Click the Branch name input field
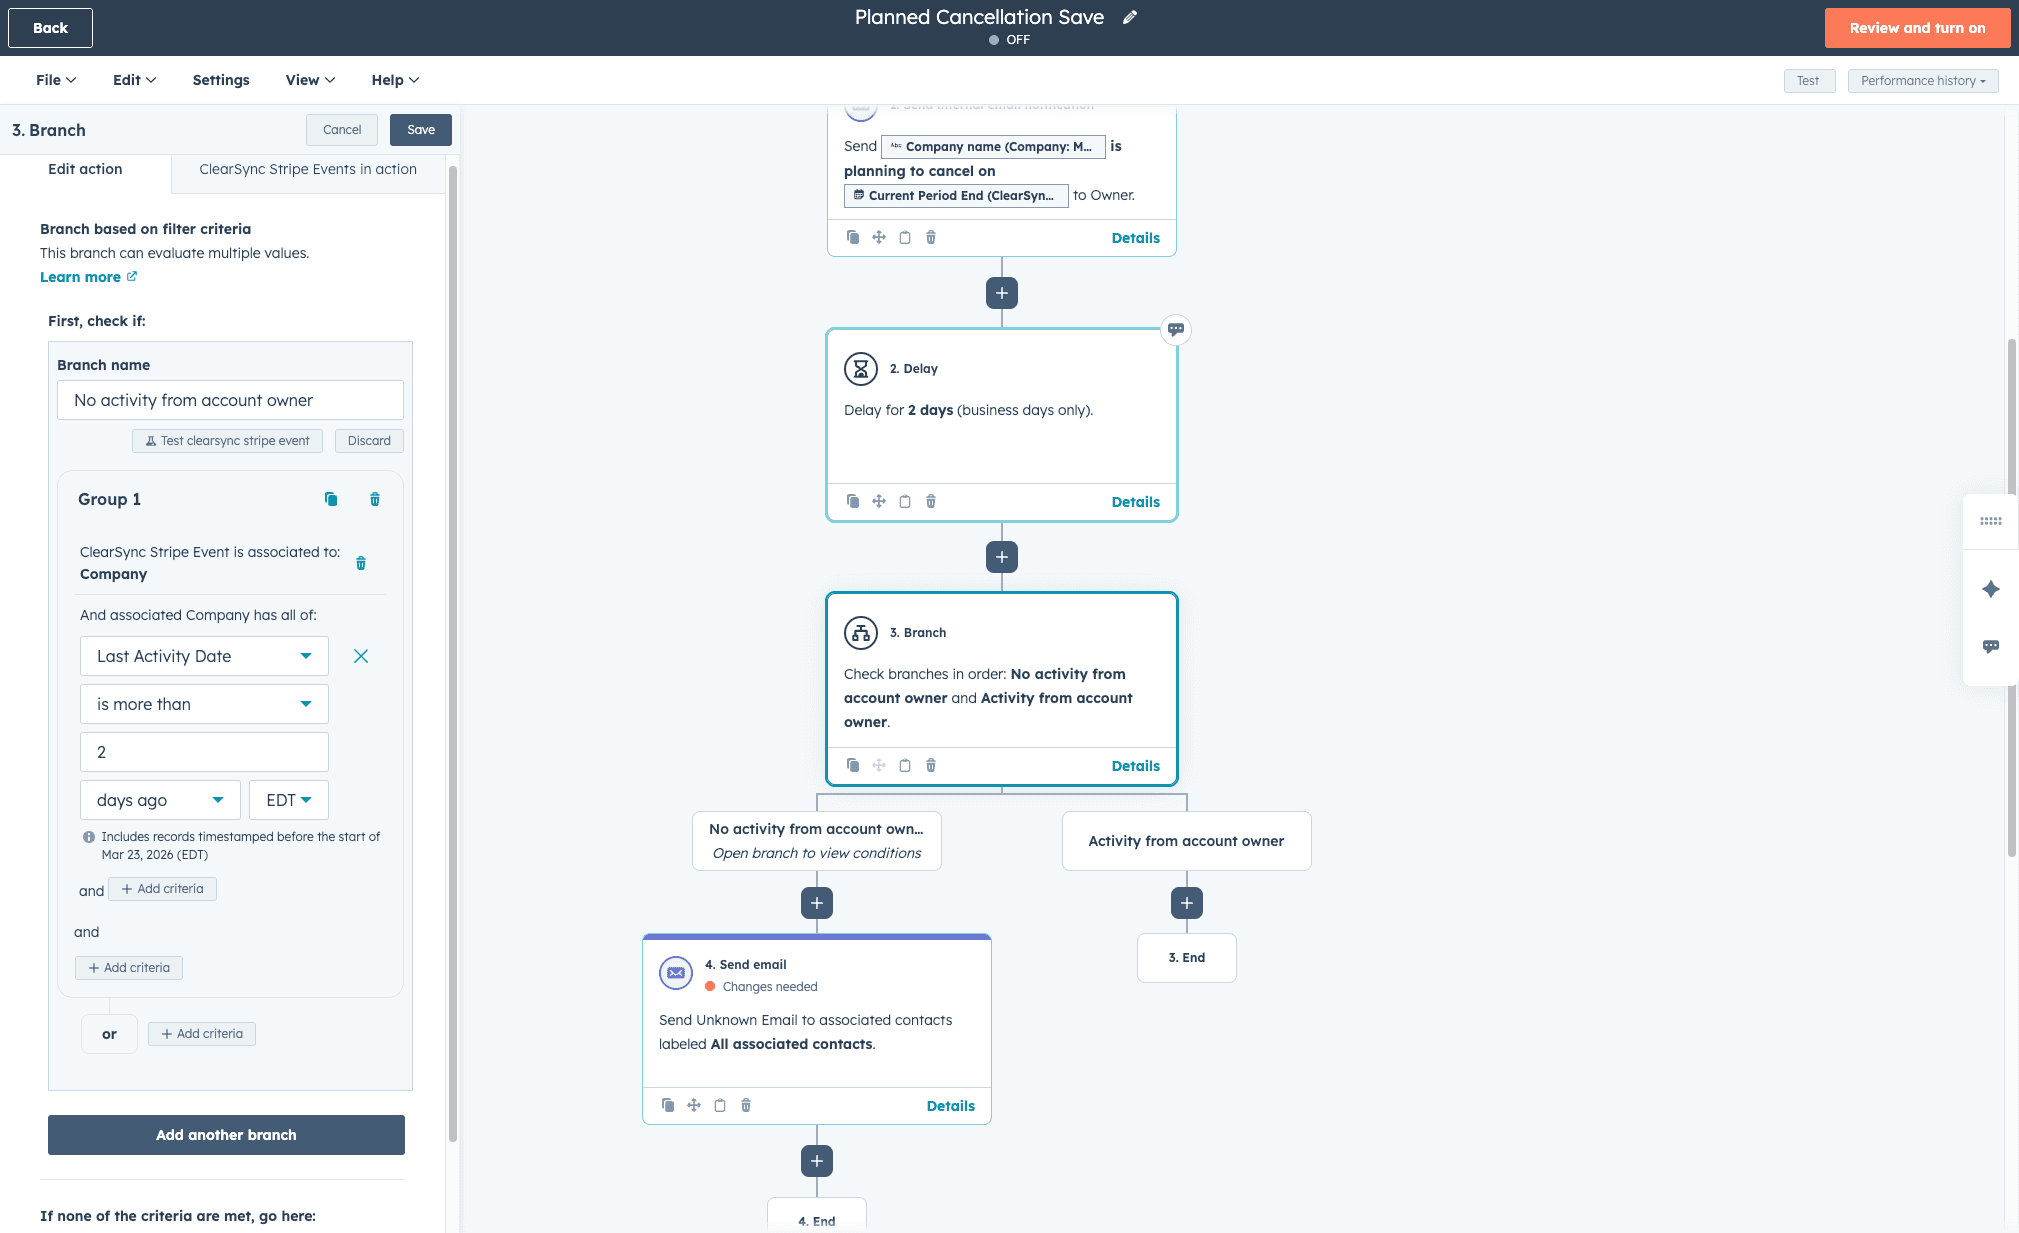 pos(230,400)
